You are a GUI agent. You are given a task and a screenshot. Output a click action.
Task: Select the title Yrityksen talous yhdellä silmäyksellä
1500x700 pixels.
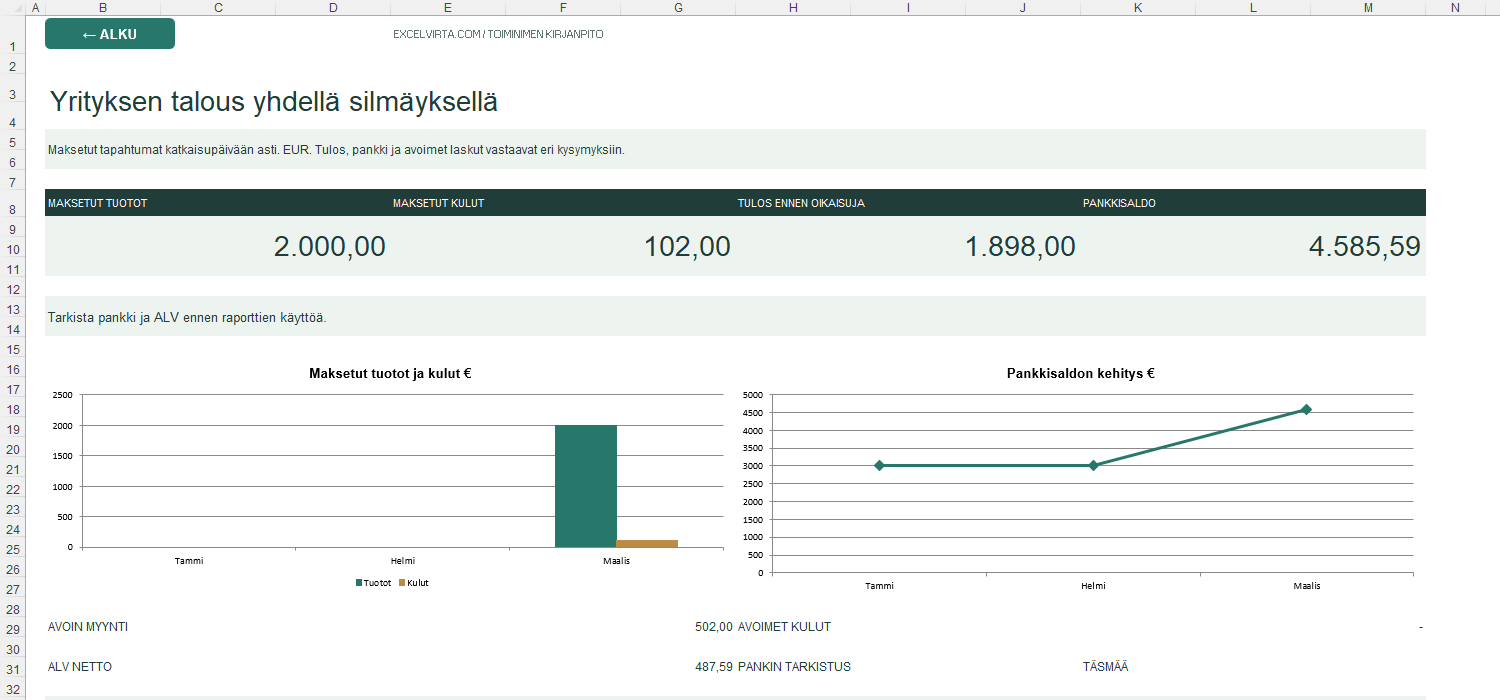(x=273, y=102)
